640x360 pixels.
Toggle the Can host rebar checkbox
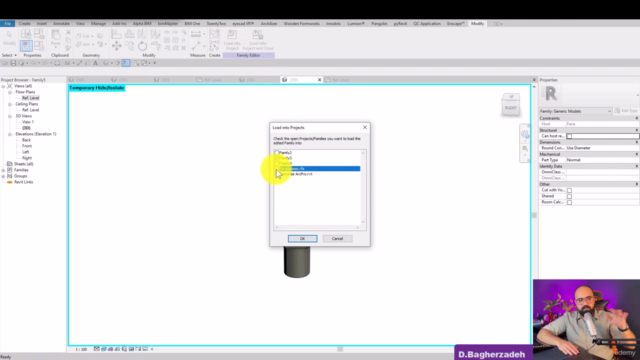pos(569,136)
